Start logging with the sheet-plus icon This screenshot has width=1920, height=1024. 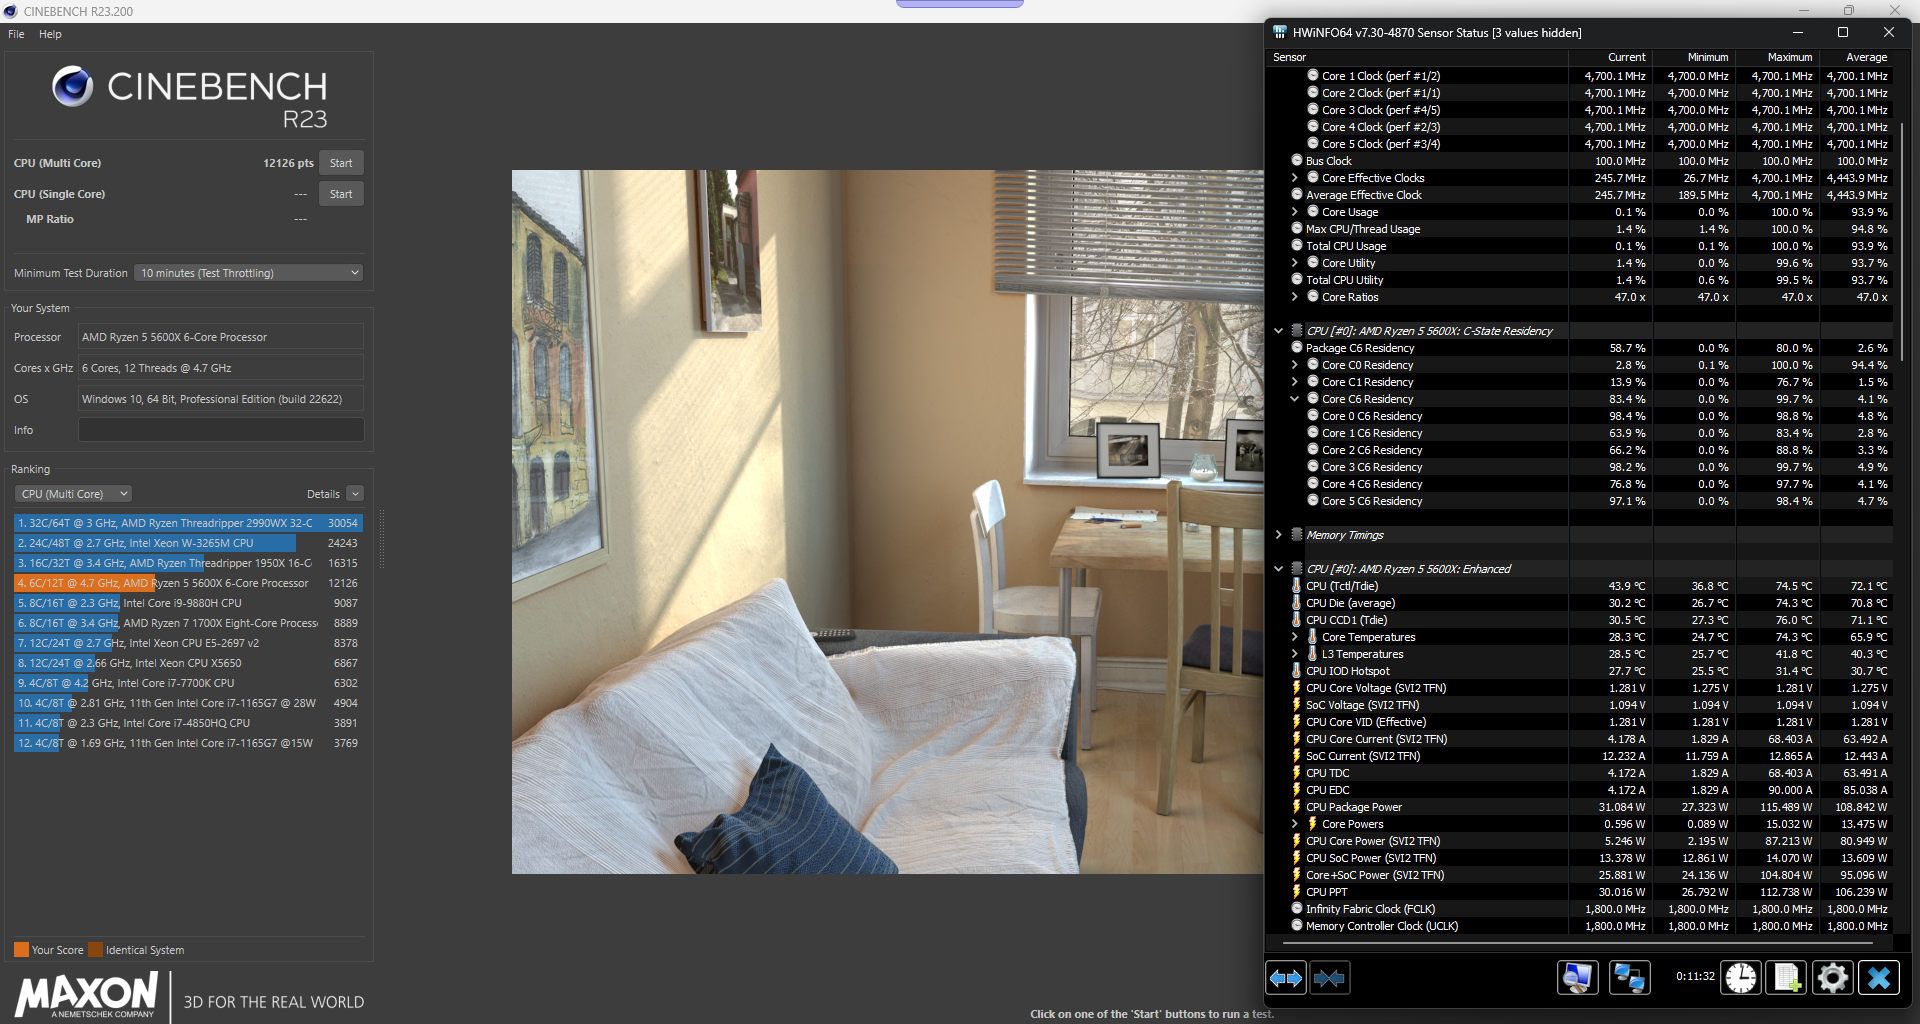click(1787, 978)
